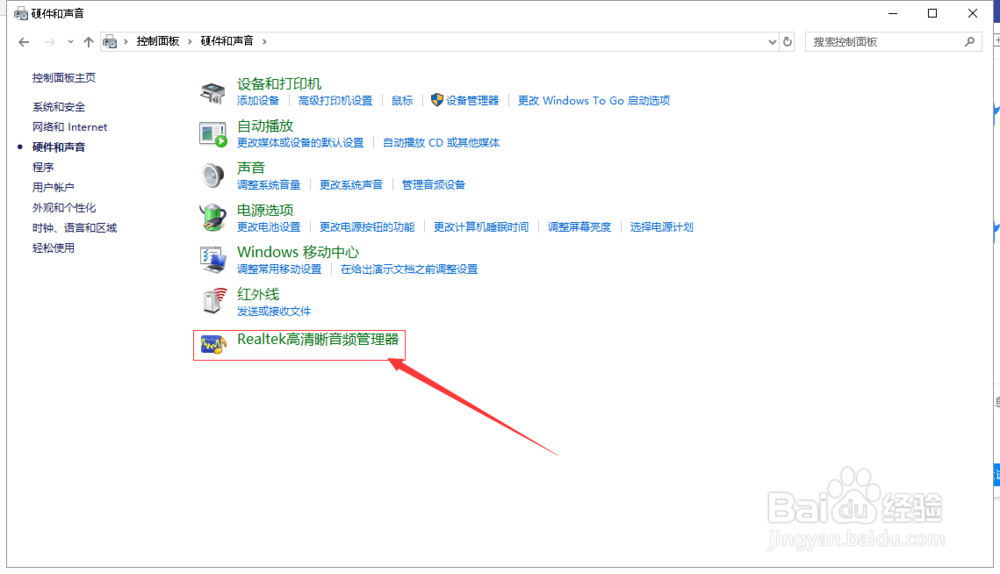This screenshot has width=1000, height=574.
Task: Go back with the back arrow
Action: click(24, 42)
